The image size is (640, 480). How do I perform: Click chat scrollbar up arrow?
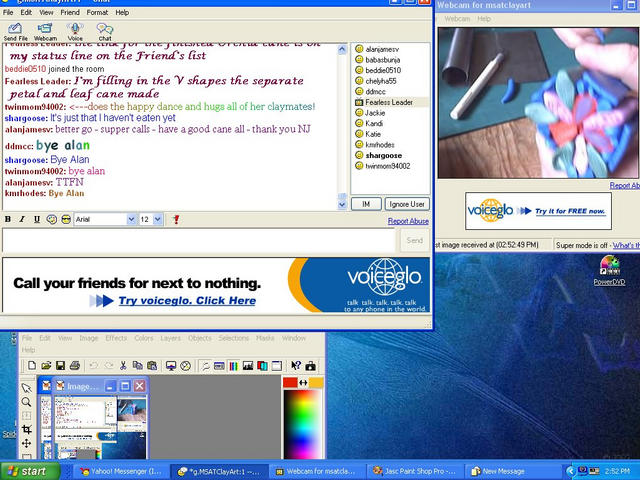click(342, 49)
